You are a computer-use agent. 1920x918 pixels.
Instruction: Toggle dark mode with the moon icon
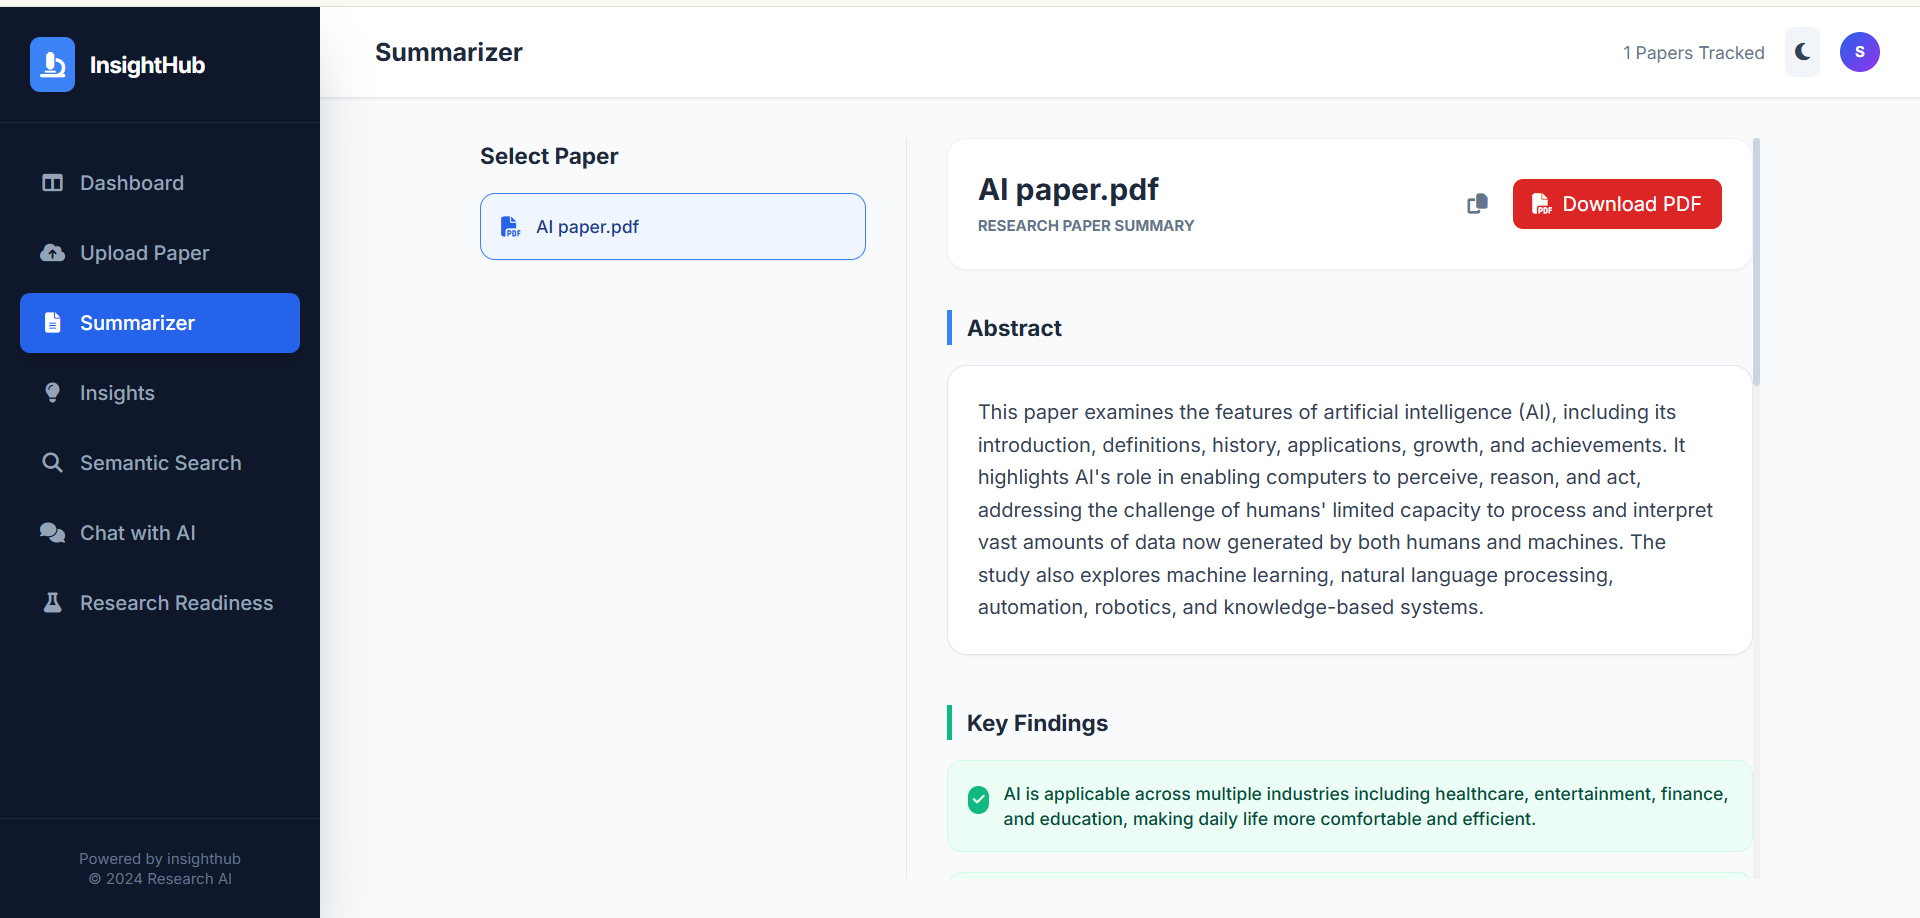[1802, 52]
